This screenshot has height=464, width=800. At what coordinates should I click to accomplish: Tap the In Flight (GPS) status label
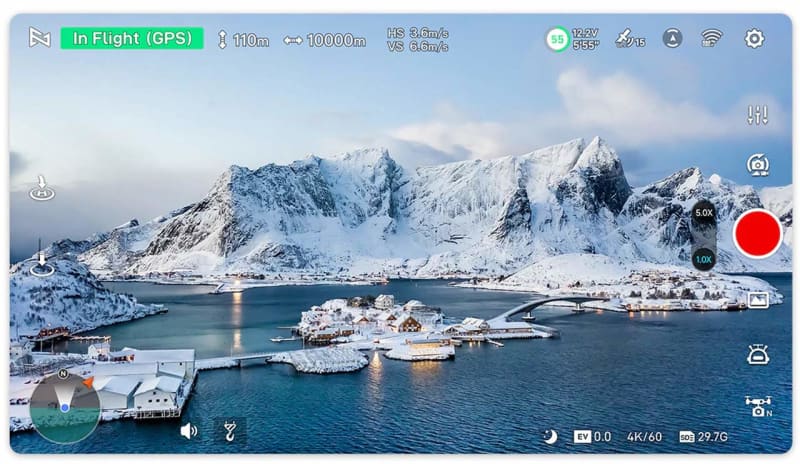click(x=132, y=39)
